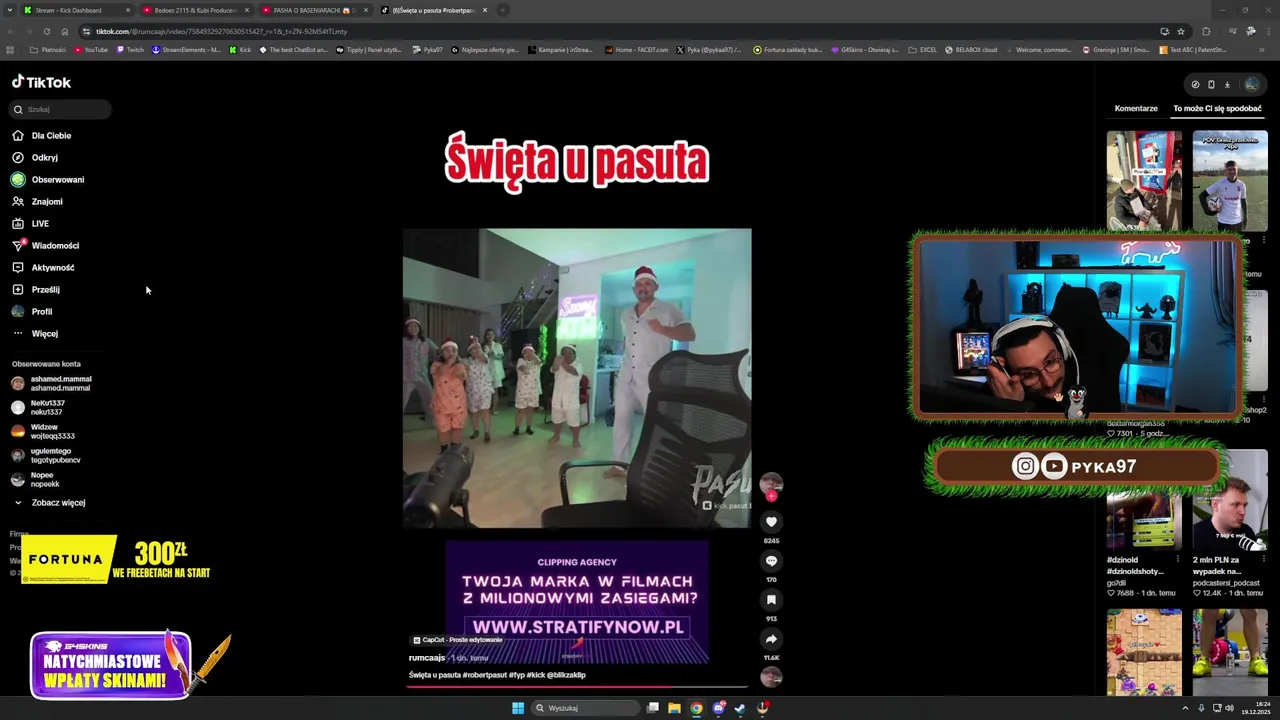
Task: Open the Dla Ciebie feed
Action: pos(51,135)
